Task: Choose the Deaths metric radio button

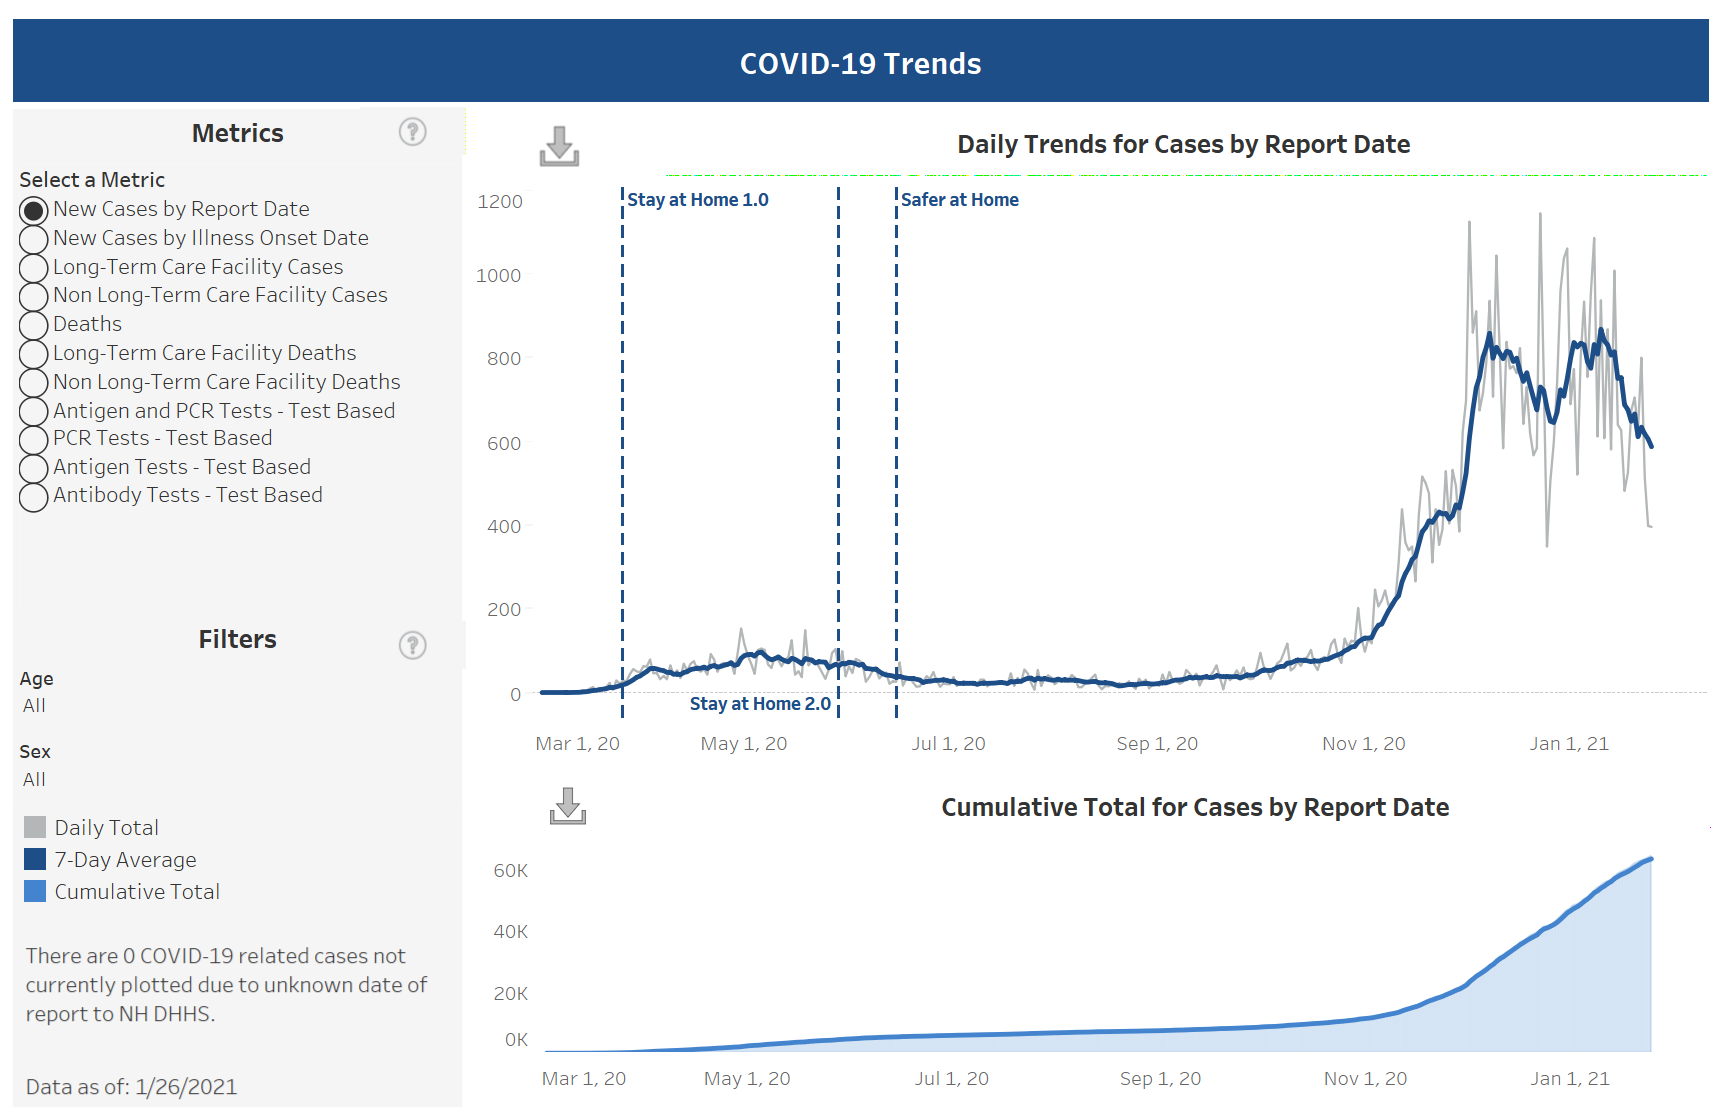Action: coord(34,325)
